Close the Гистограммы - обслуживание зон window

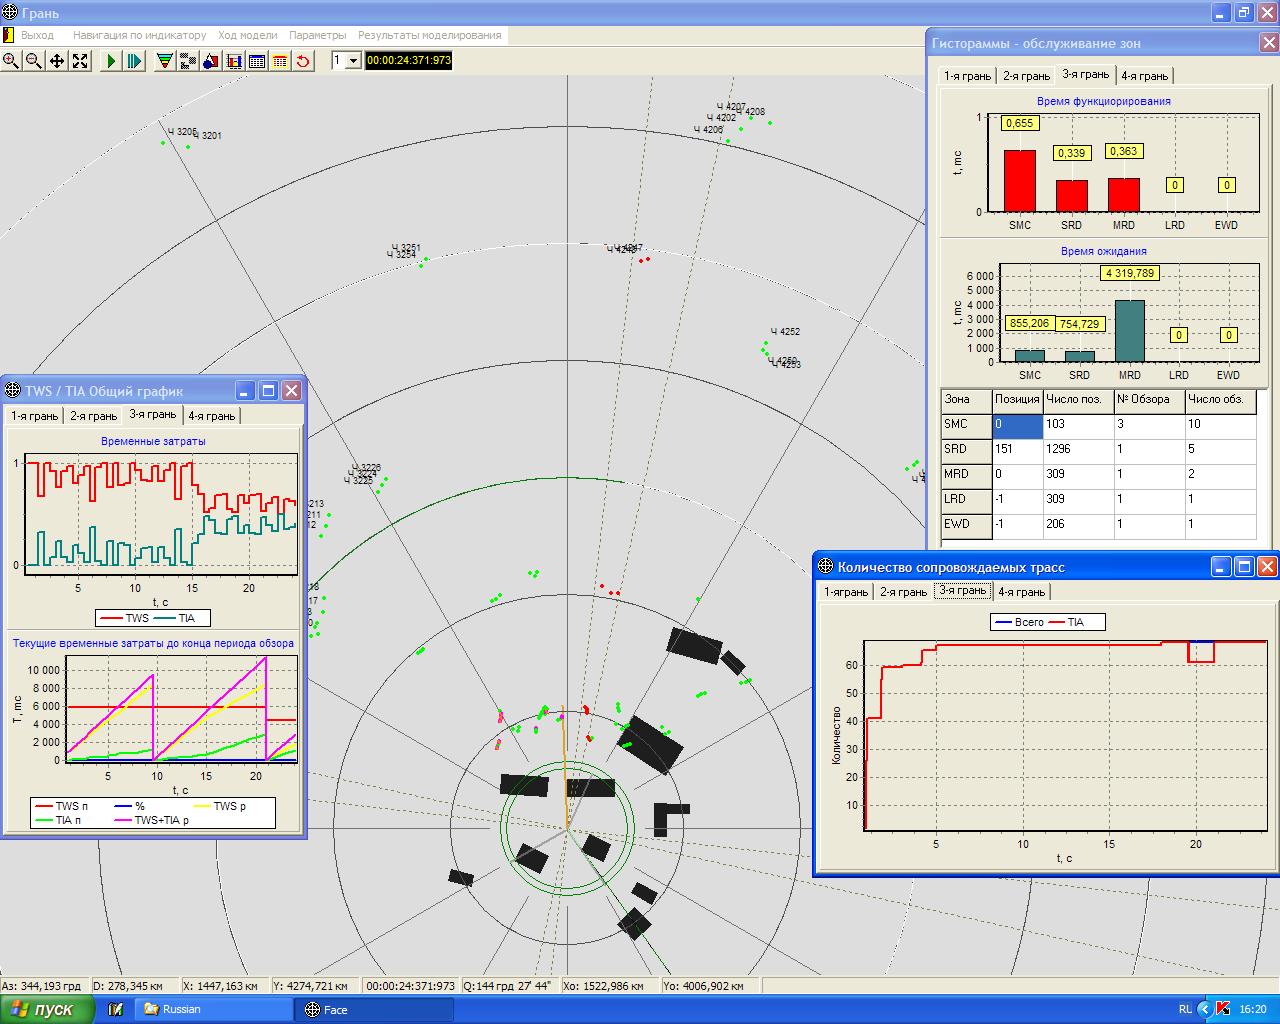click(1268, 43)
